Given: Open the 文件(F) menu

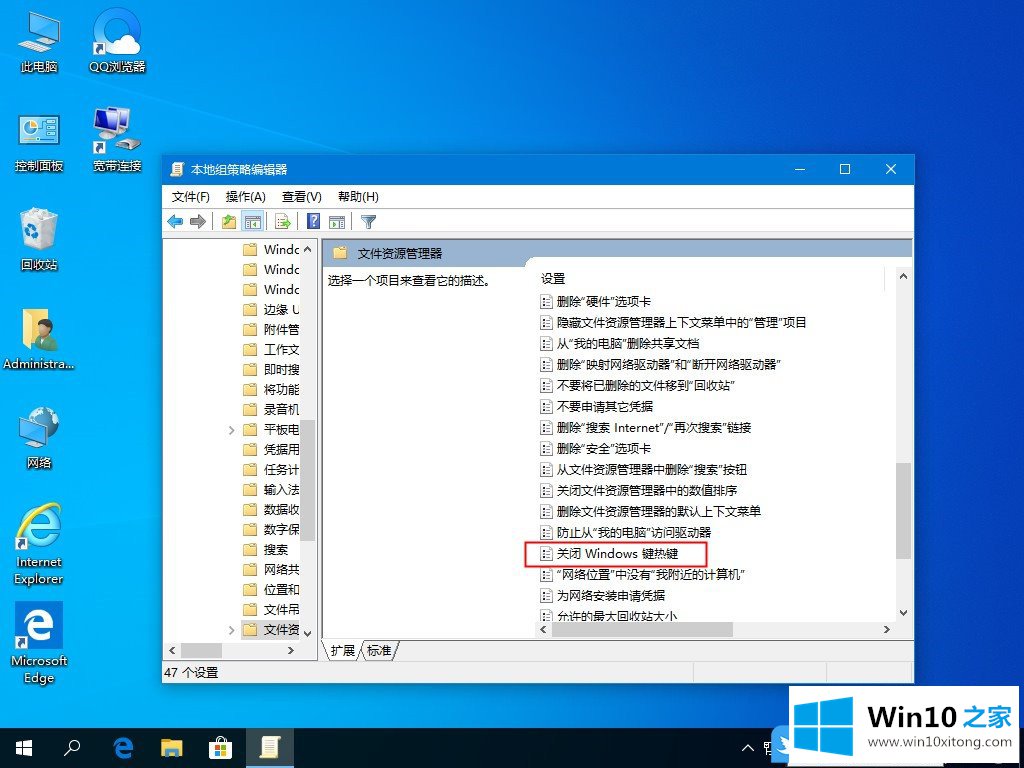Looking at the screenshot, I should click(x=191, y=197).
